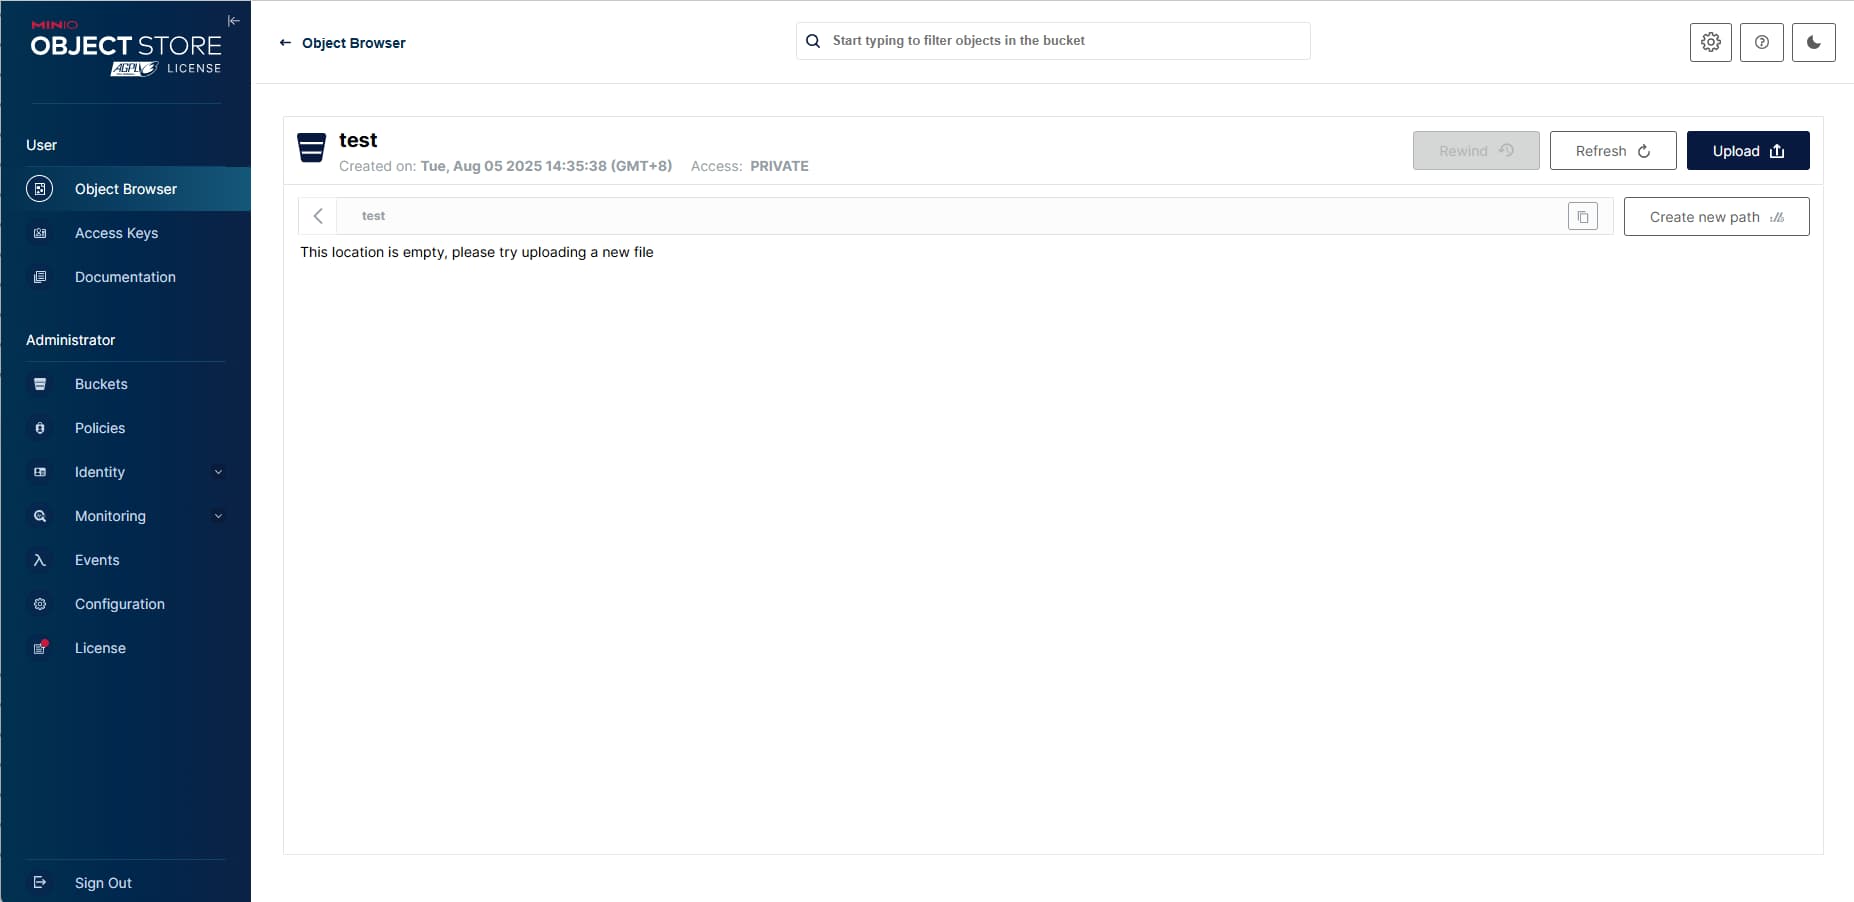Focus the filter objects search field
1854x902 pixels.
1053,41
